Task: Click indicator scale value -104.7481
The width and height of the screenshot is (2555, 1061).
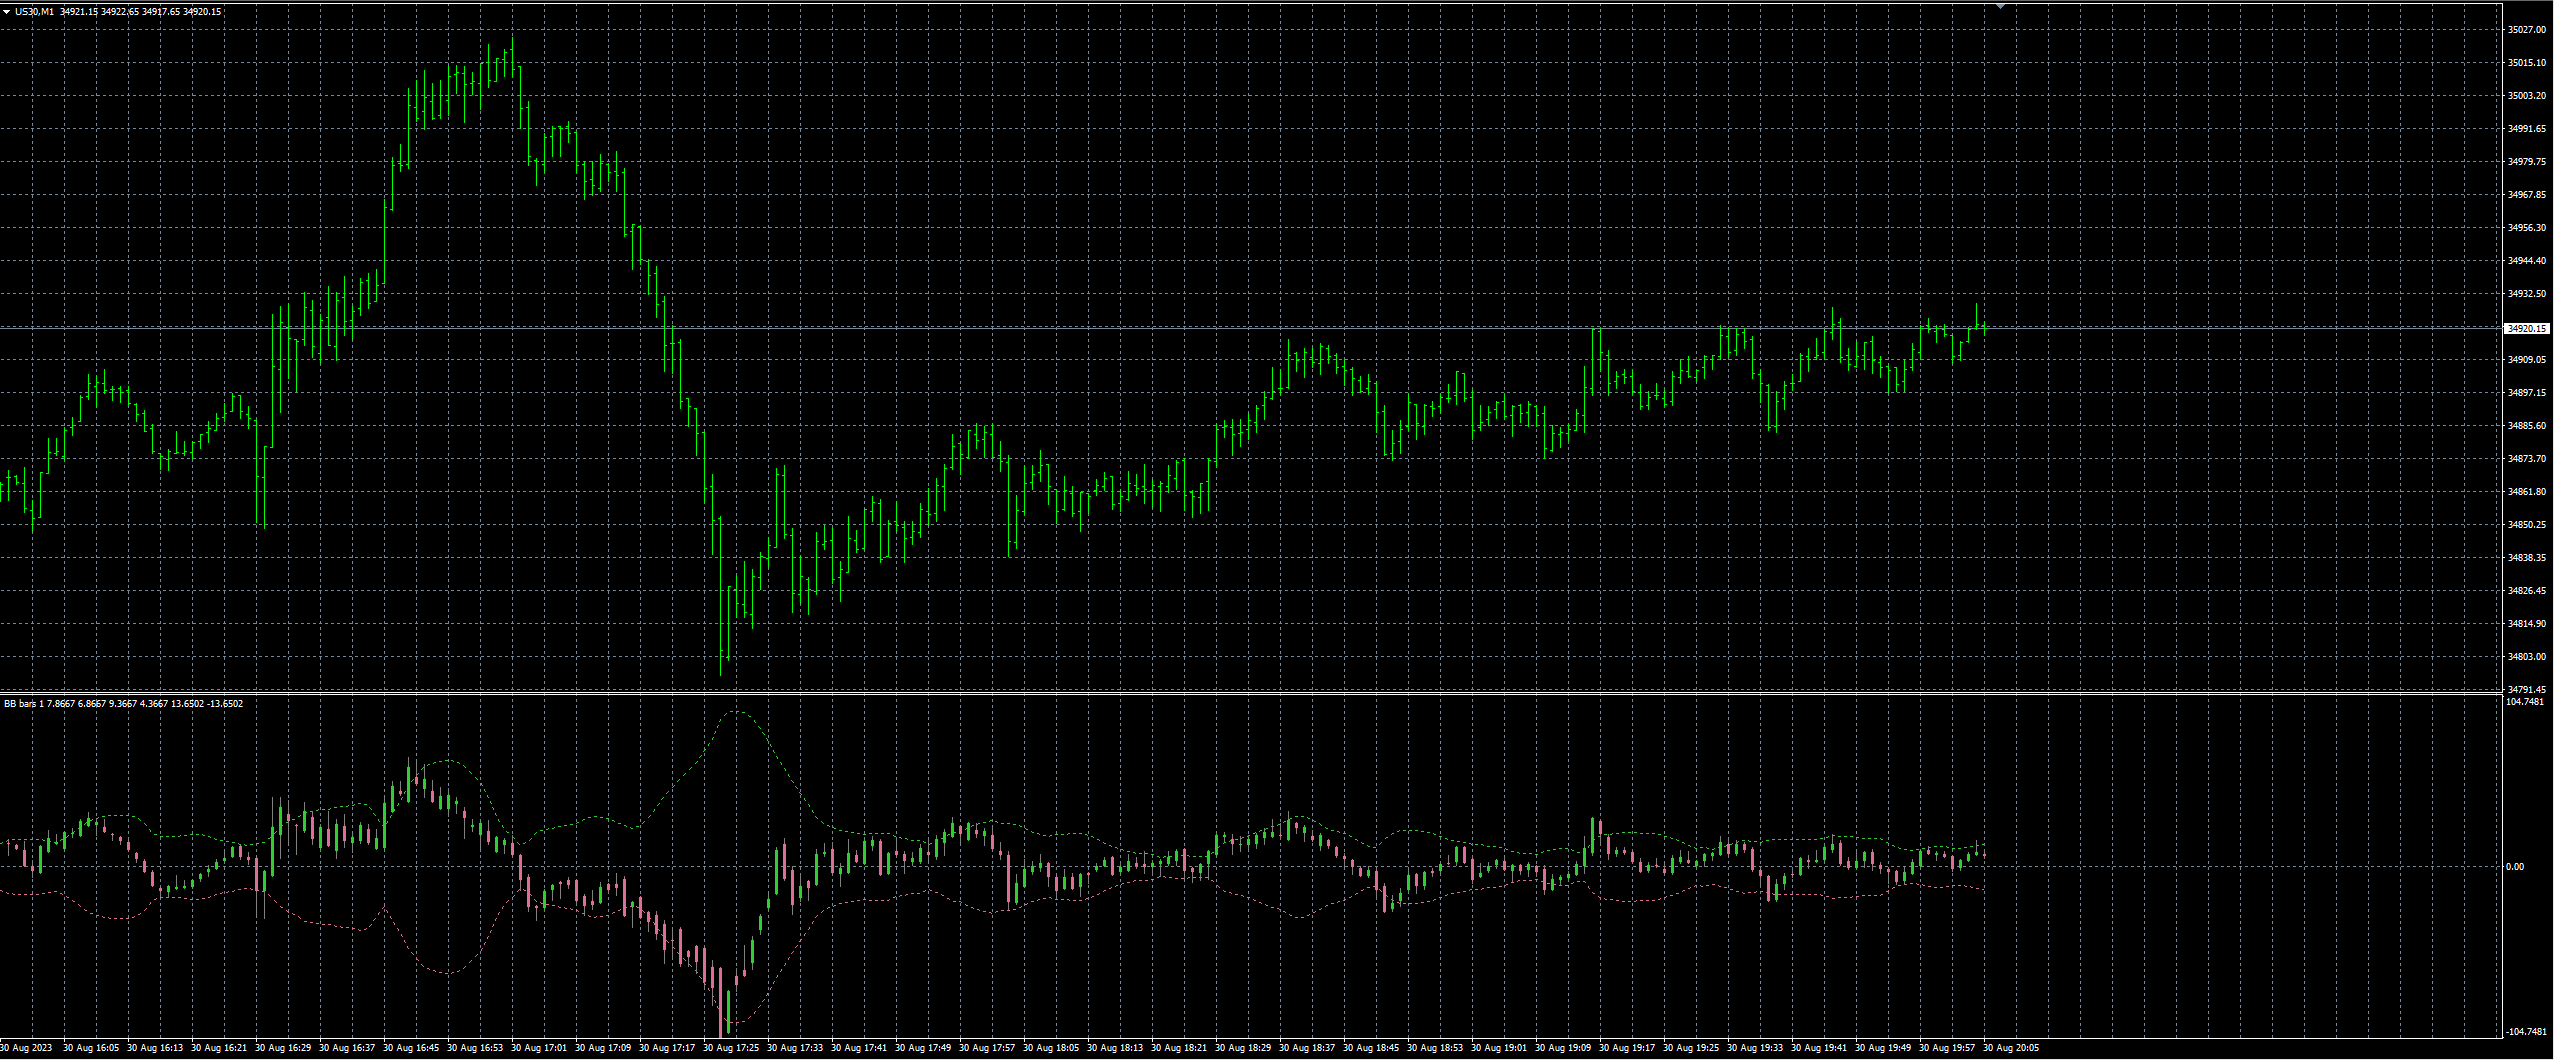Action: point(2525,1032)
